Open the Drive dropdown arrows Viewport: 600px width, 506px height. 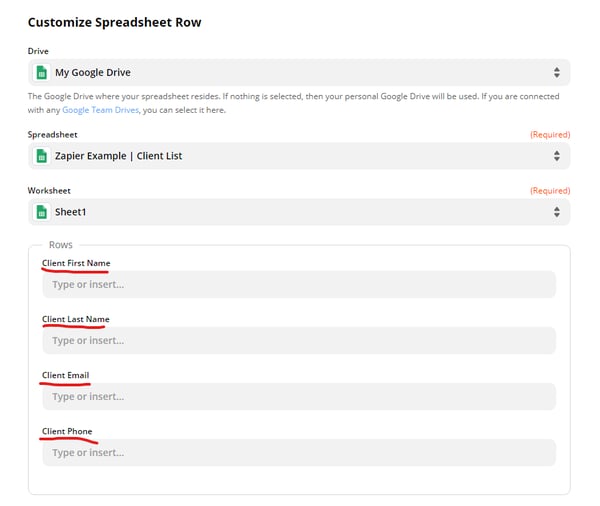(557, 72)
